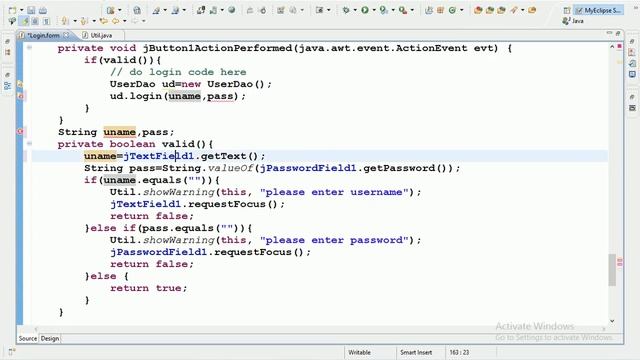Click the New file toolbar icon
Viewport: 640px width, 360px height.
13,10
